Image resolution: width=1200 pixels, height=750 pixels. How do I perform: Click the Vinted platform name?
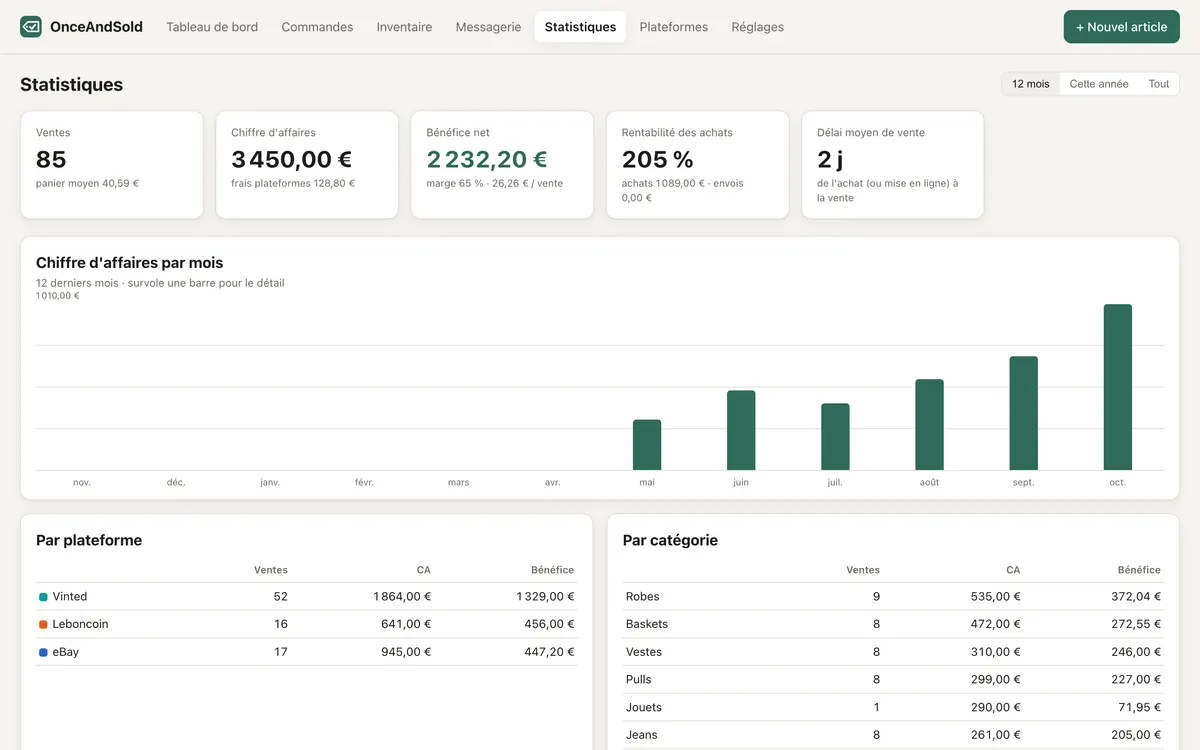tap(70, 597)
